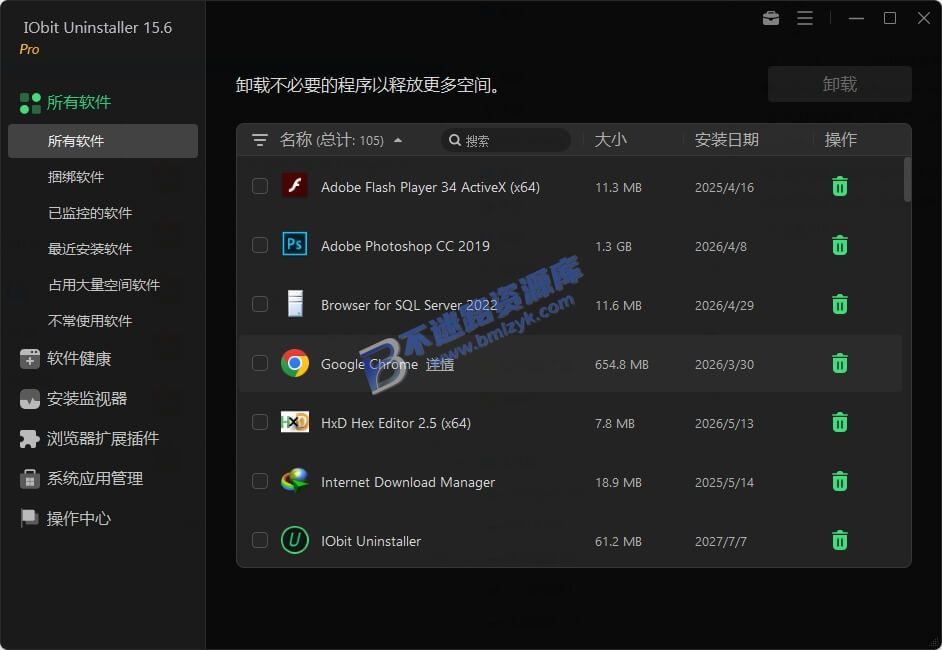The width and height of the screenshot is (942, 650).
Task: Click the 搜索 search input field
Action: click(506, 140)
